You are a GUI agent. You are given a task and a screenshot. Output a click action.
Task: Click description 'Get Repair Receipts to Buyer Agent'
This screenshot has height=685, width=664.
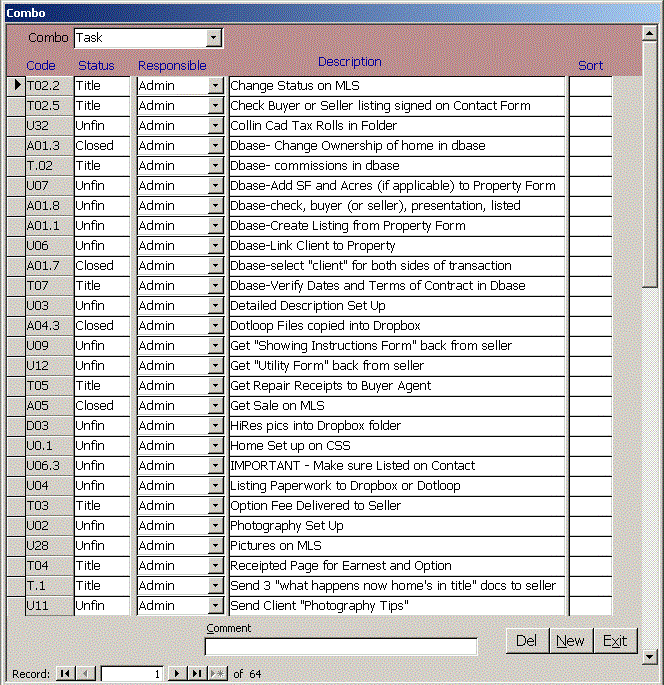point(397,386)
